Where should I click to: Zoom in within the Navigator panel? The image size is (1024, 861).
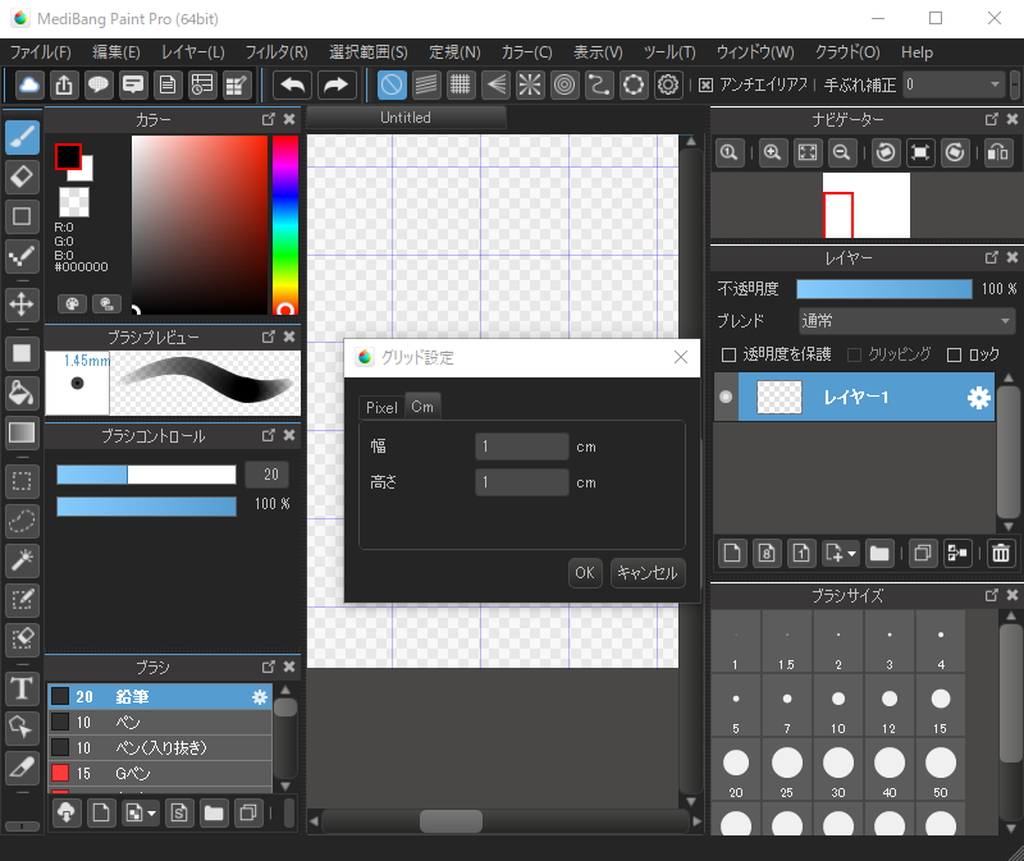[x=773, y=153]
